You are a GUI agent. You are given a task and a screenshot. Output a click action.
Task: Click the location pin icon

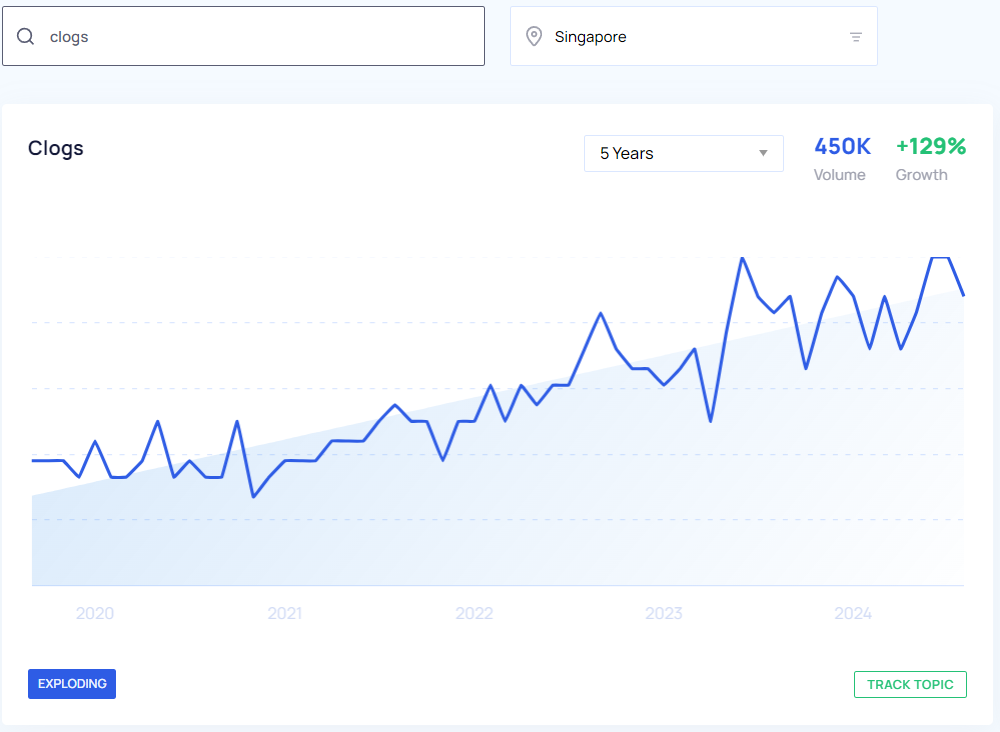[534, 37]
